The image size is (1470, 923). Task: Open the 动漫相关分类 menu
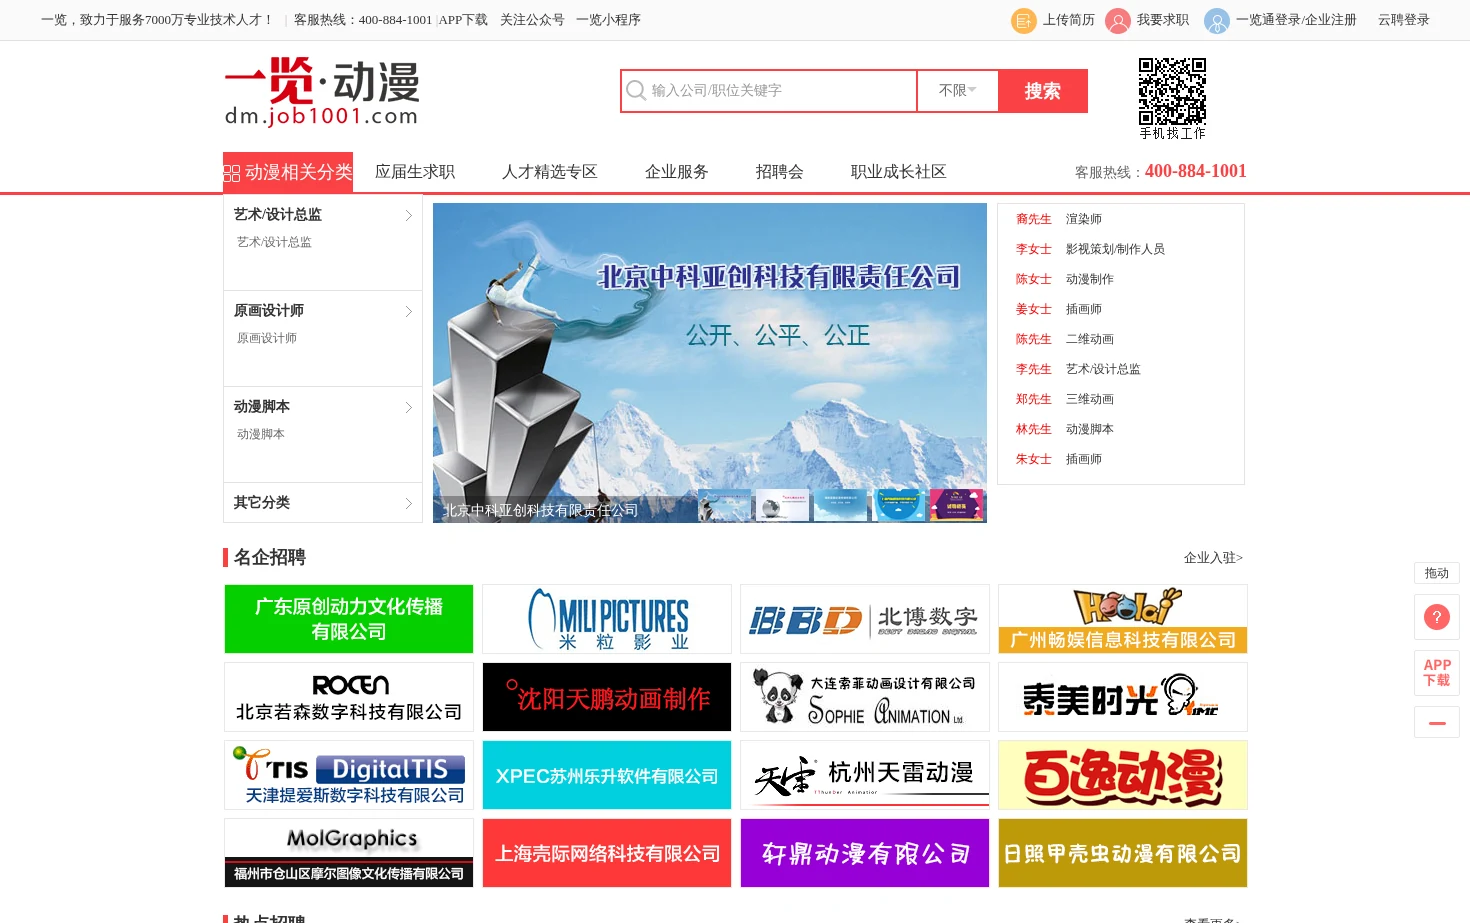pos(288,172)
